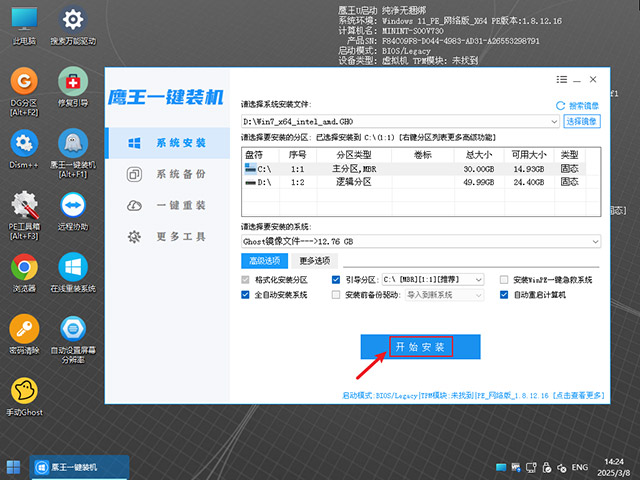Click the Windows Start button
The width and height of the screenshot is (640, 480).
click(x=13, y=467)
